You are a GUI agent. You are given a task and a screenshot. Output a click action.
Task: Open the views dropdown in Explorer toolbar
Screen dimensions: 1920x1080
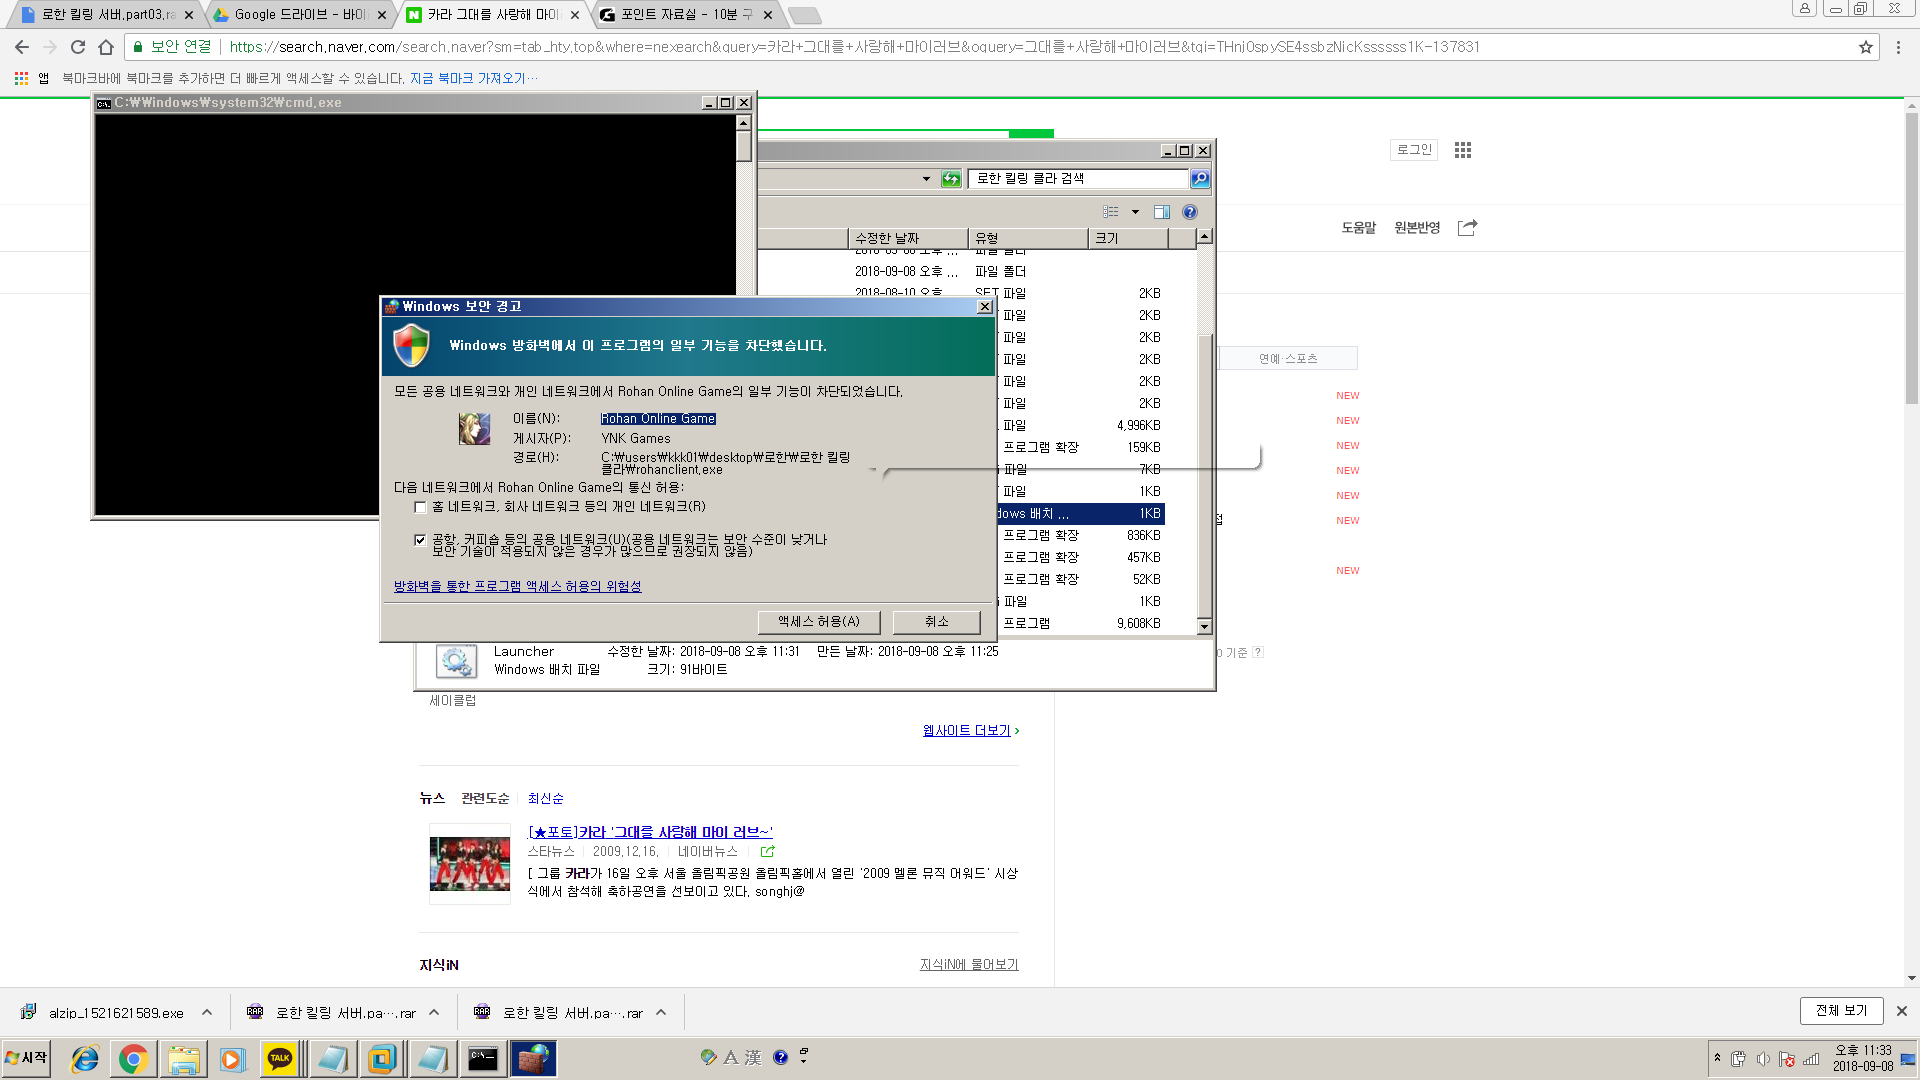1134,212
